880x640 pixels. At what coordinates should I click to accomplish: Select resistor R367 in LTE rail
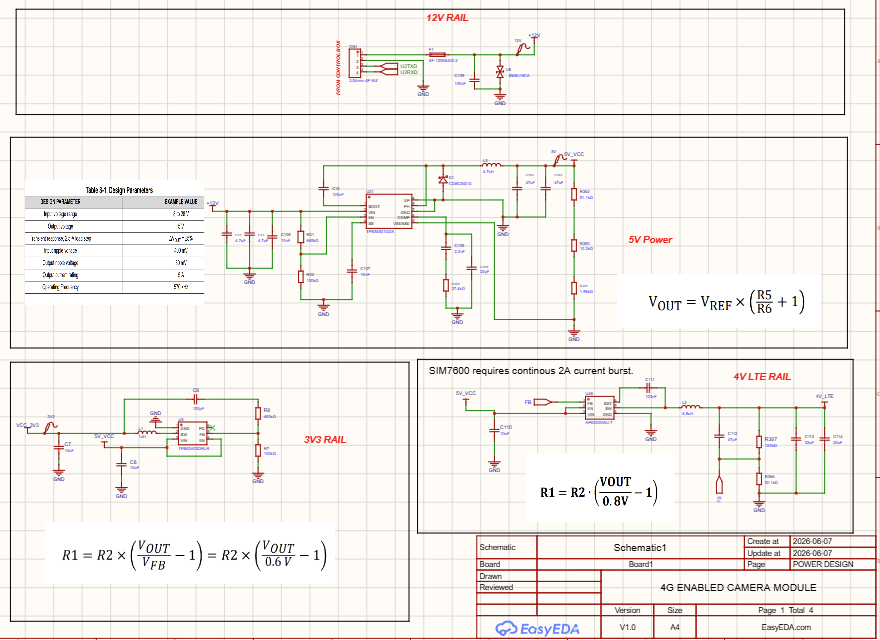758,441
